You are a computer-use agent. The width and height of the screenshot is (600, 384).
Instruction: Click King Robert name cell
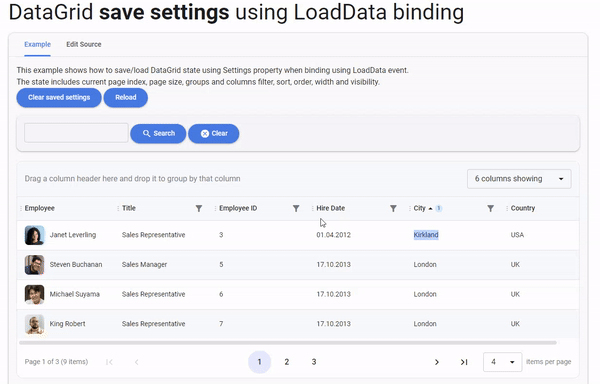[67, 324]
